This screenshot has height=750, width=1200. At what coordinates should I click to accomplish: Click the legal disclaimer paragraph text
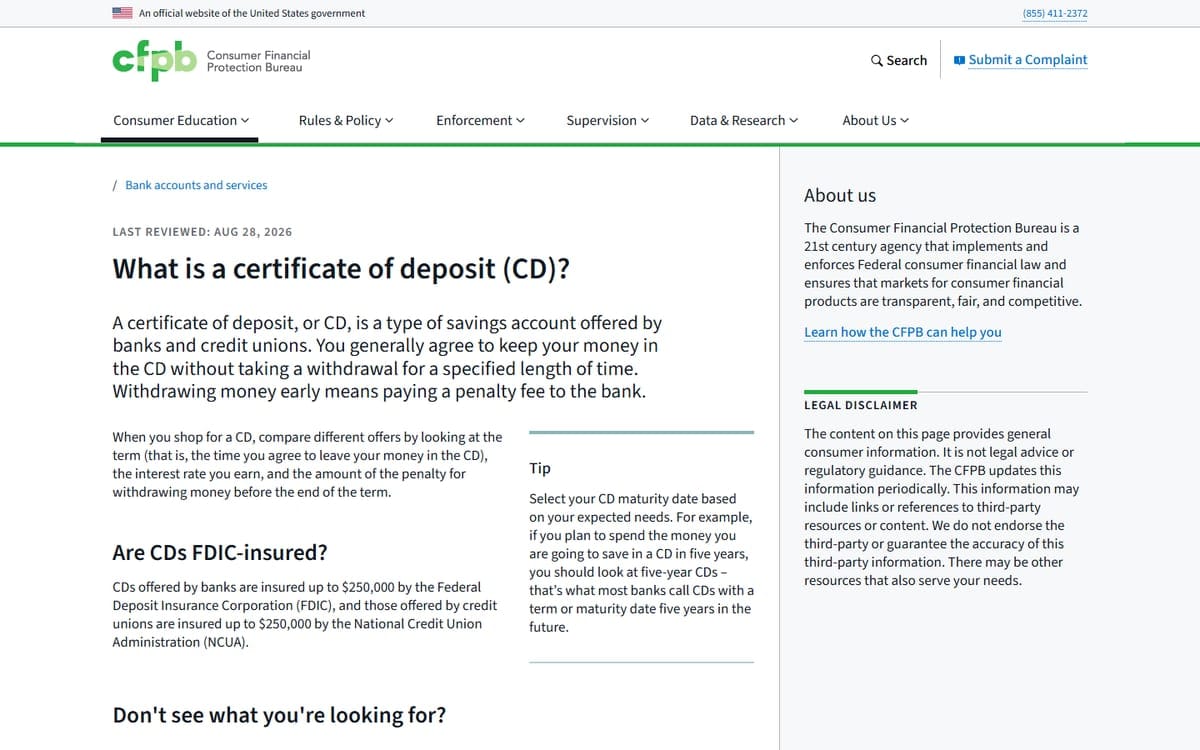click(x=942, y=507)
